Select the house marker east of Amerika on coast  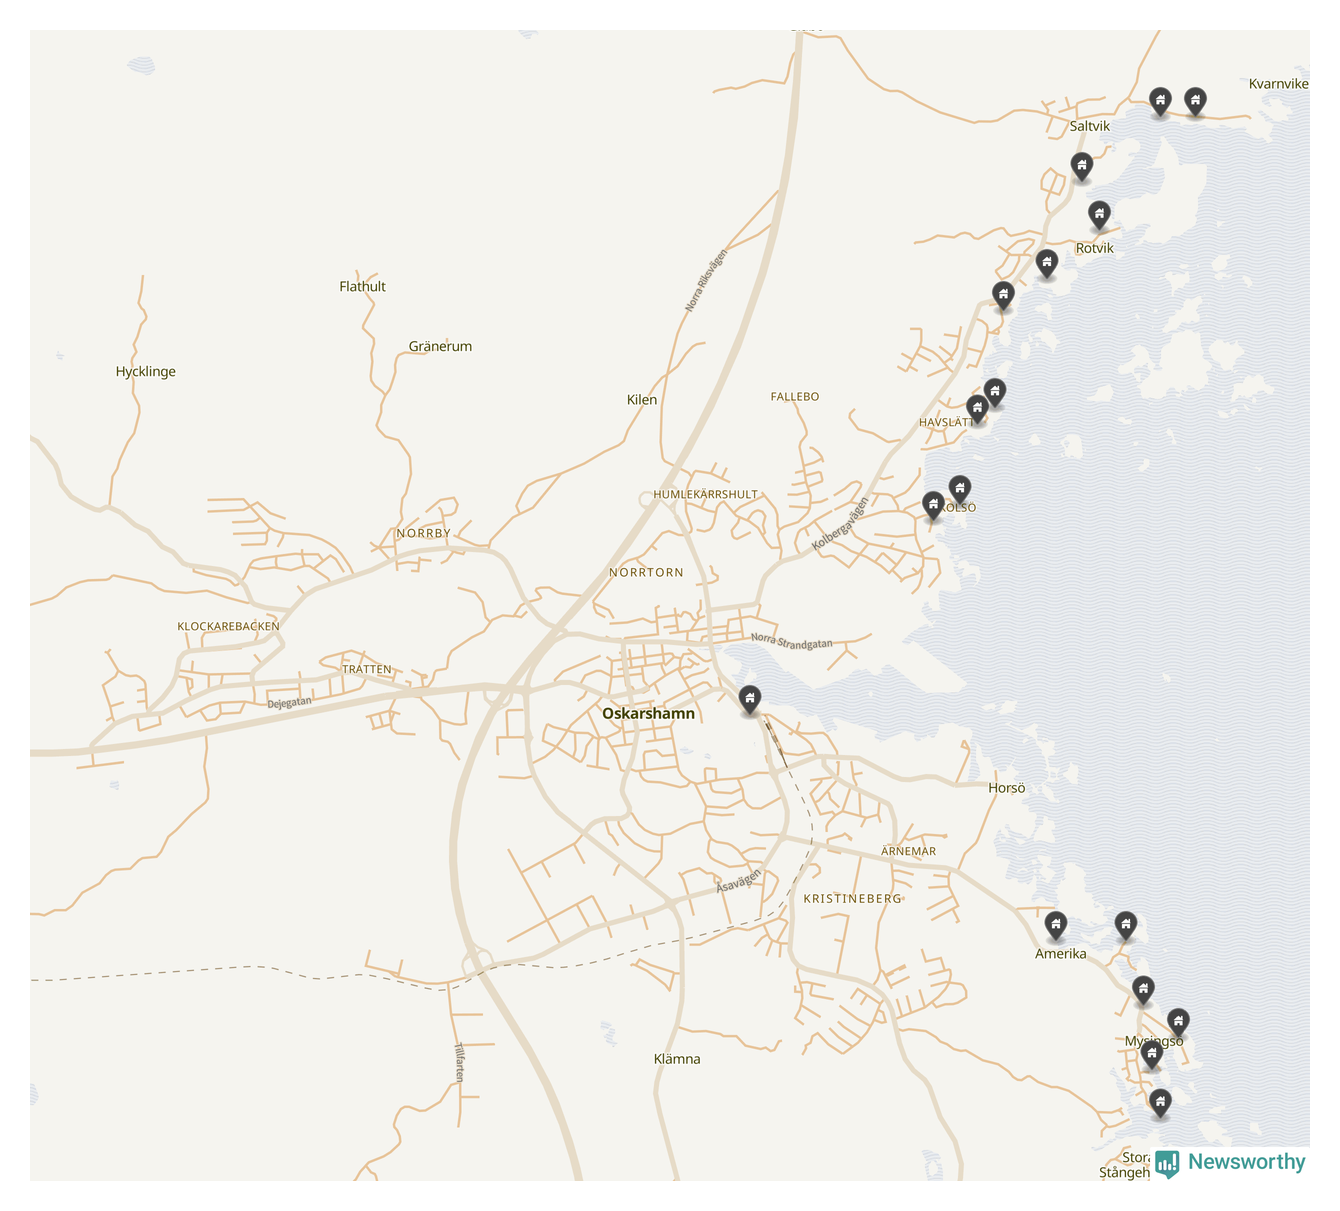point(1125,924)
